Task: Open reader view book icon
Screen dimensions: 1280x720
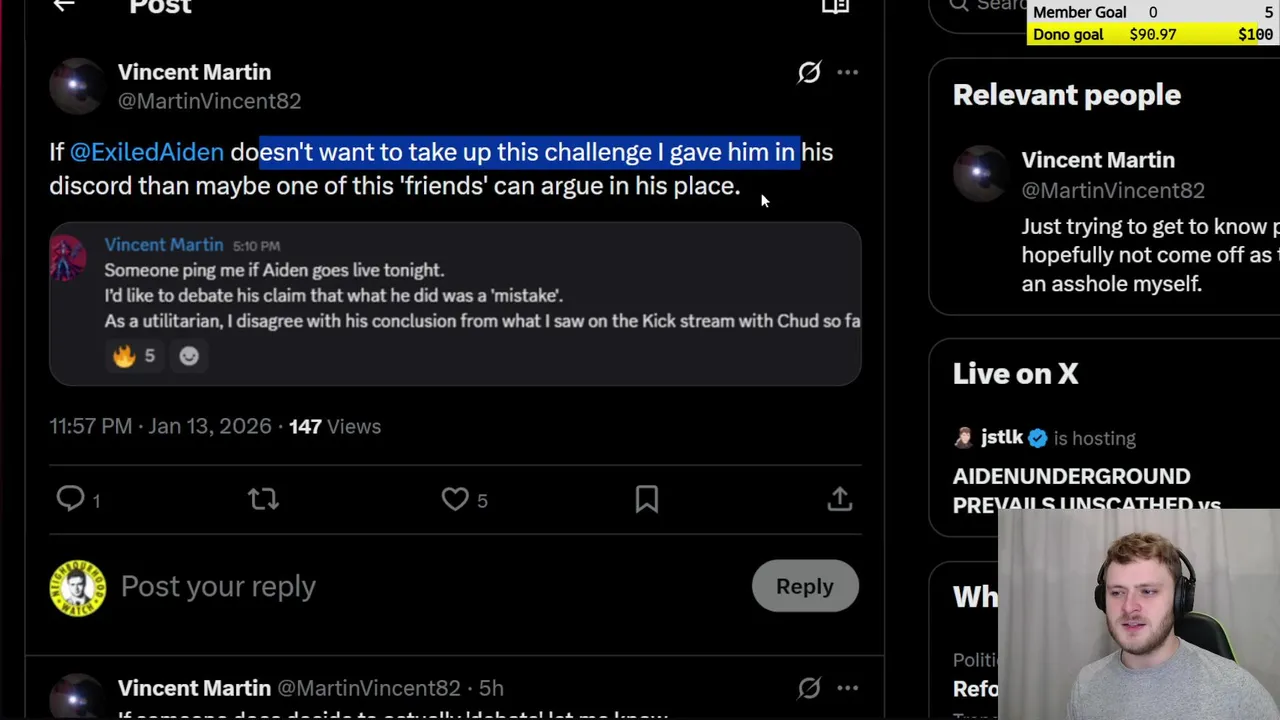Action: (x=835, y=7)
